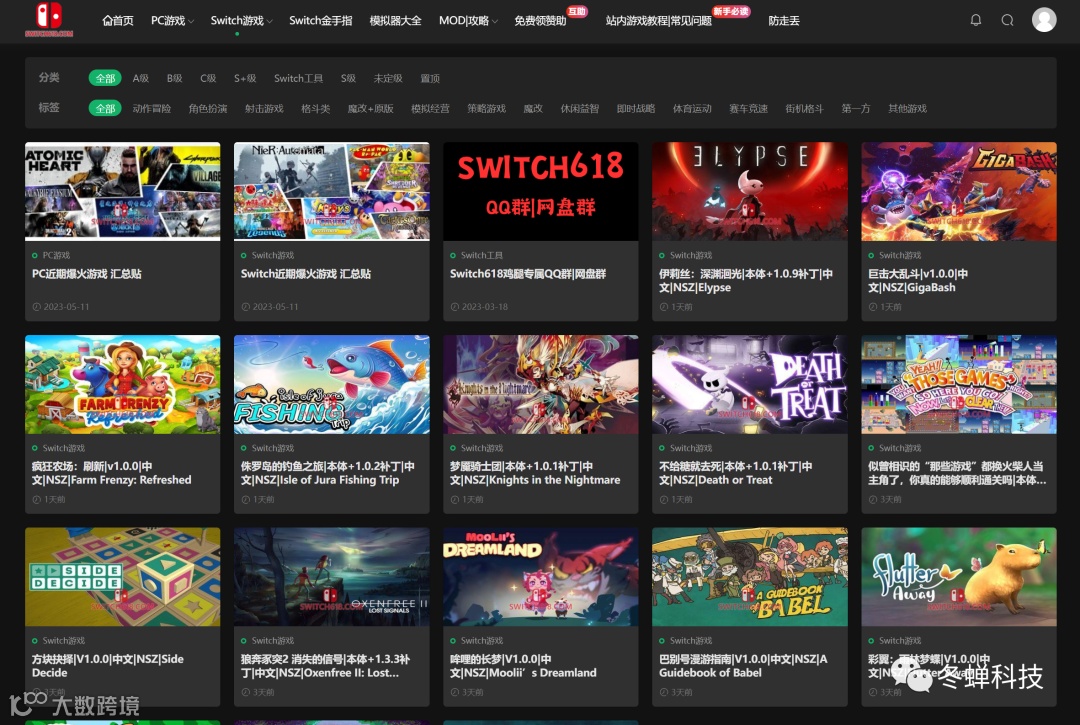Viewport: 1080px width, 725px height.
Task: Open the Guidebook of Babel thumbnail
Action: point(750,577)
